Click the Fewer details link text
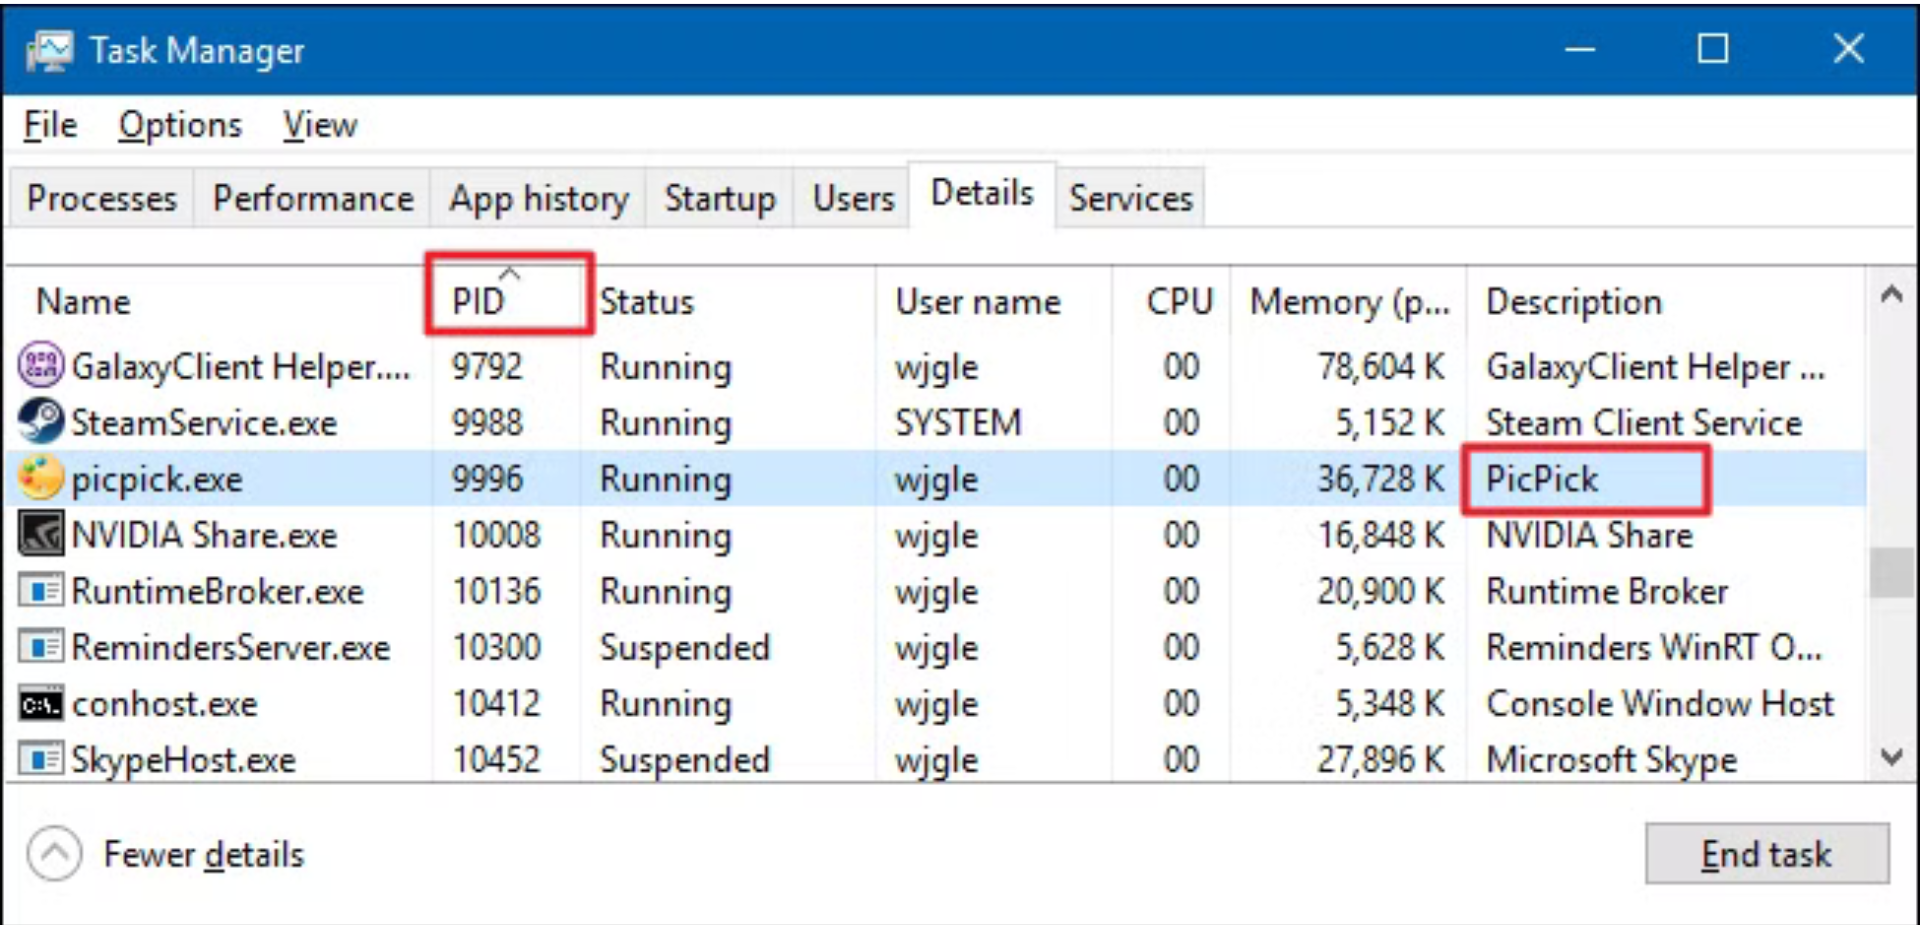Image resolution: width=1920 pixels, height=925 pixels. pyautogui.click(x=204, y=855)
